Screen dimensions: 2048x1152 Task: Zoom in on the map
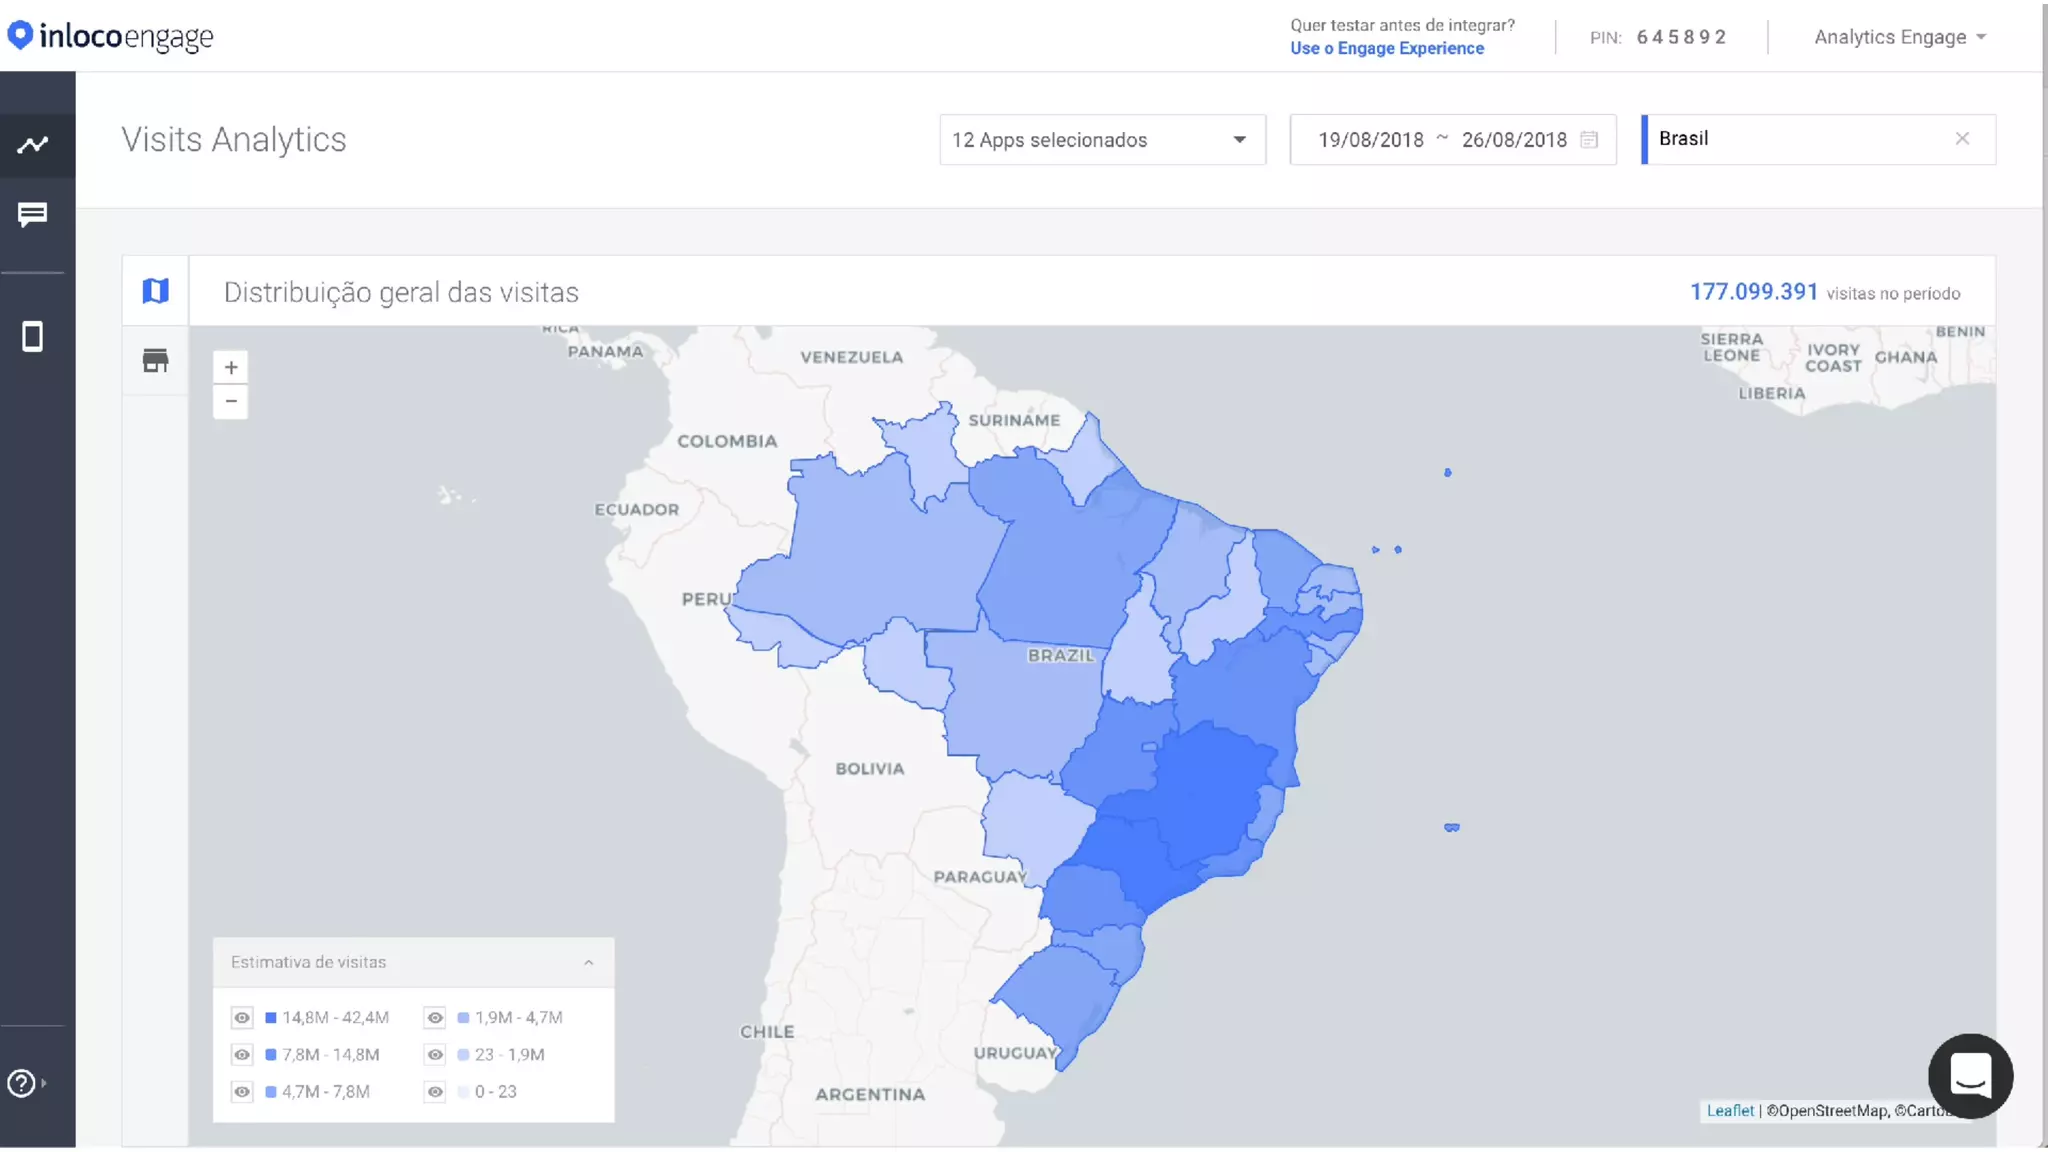click(x=231, y=367)
